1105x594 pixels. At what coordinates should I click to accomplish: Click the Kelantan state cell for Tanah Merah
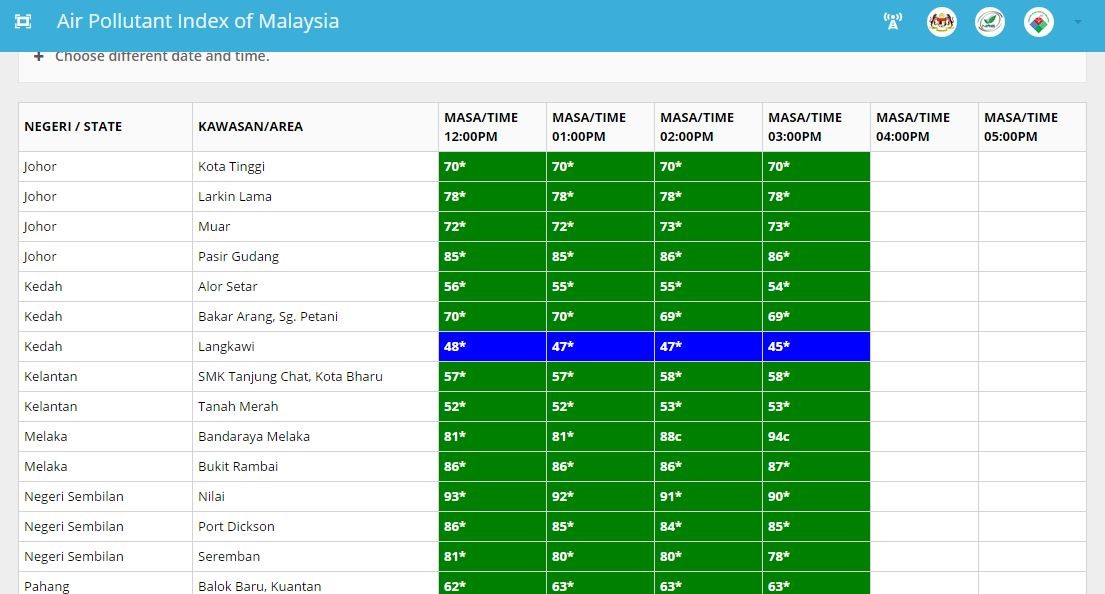coord(105,407)
